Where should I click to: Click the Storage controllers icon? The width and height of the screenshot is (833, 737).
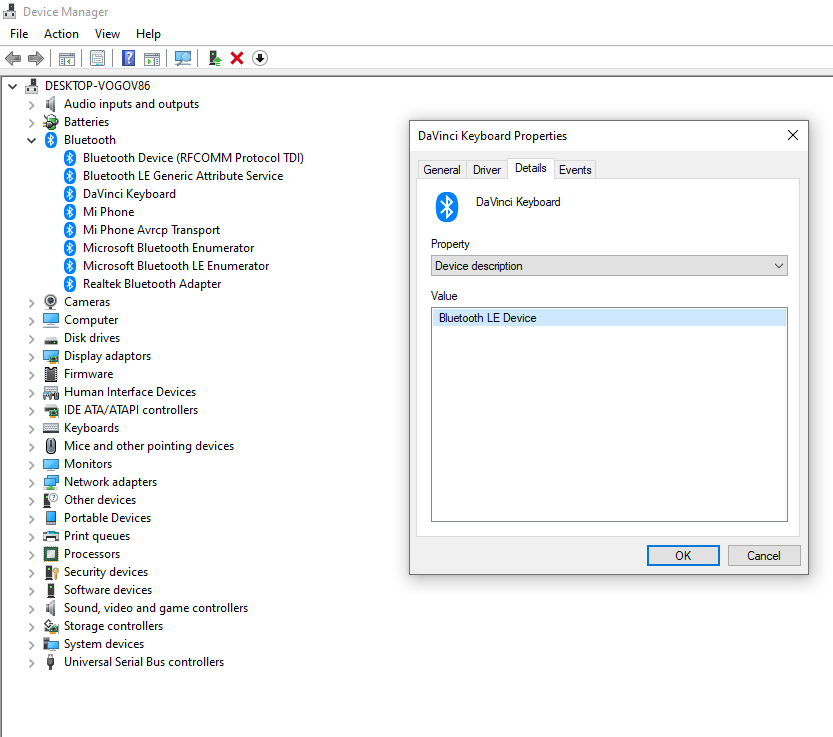50,626
